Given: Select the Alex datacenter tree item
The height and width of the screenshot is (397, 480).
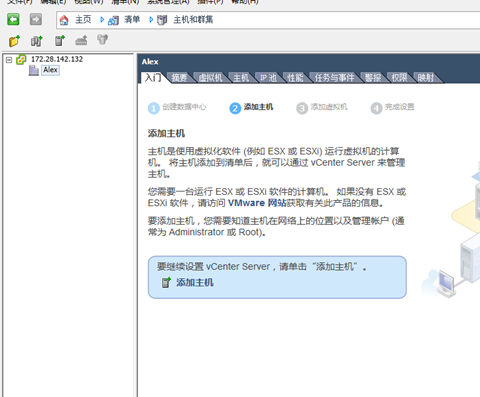Looking at the screenshot, I should 50,70.
